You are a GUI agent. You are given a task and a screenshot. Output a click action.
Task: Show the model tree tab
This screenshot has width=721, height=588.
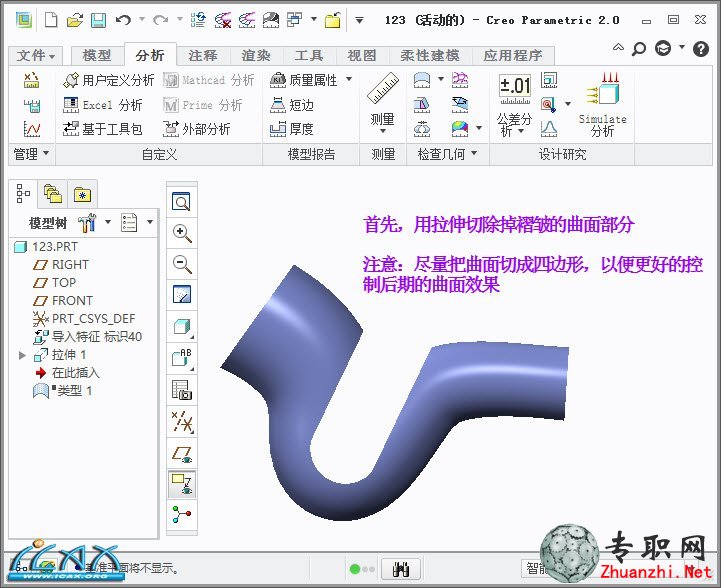tap(23, 194)
